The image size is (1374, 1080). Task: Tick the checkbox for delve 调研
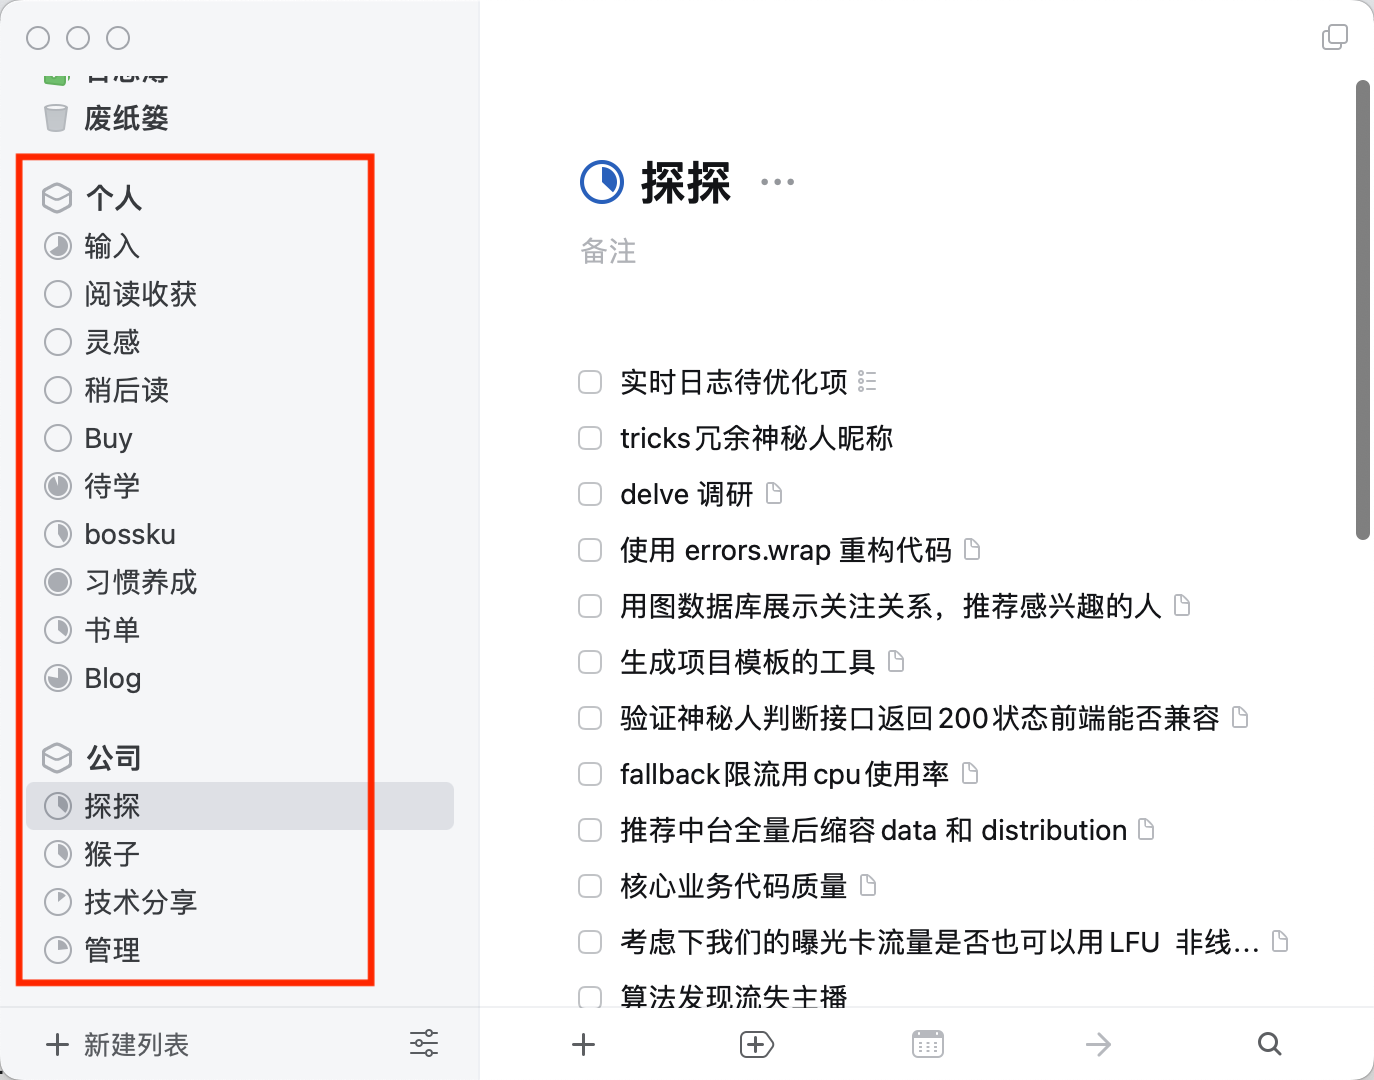point(590,494)
